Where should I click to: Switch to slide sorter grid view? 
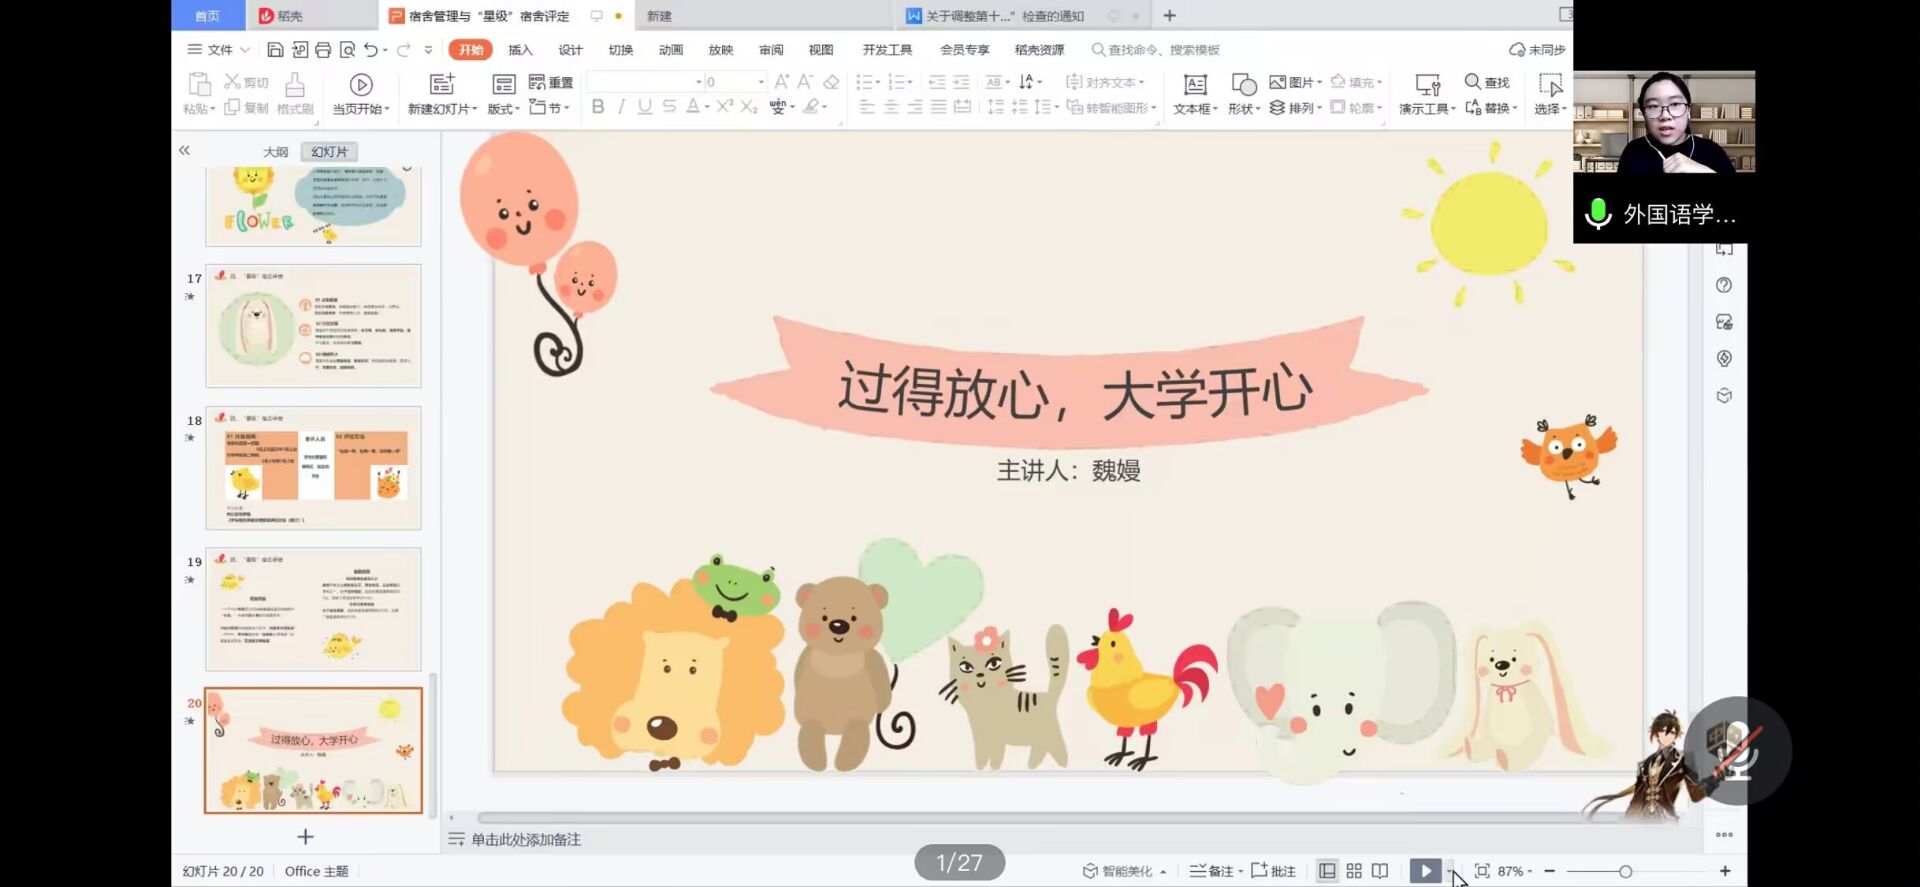1354,871
